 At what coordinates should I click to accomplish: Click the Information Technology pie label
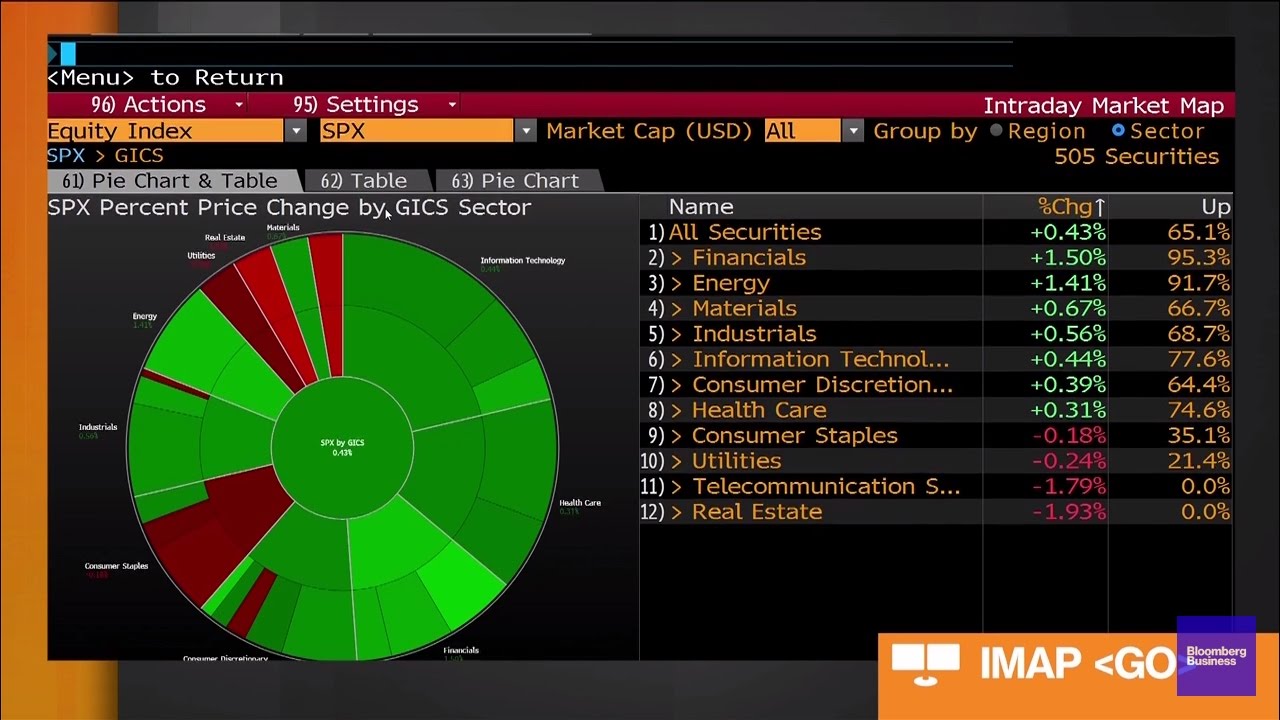click(522, 261)
